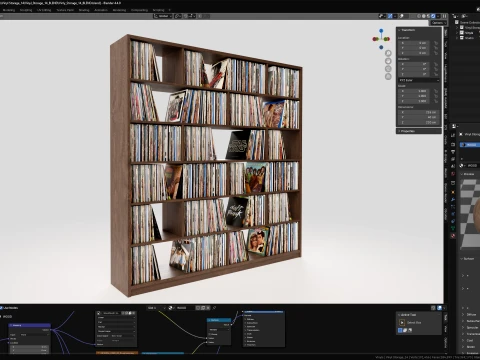480x360 pixels.
Task: Open the UV Editing workspace tab
Action: [x=44, y=10]
